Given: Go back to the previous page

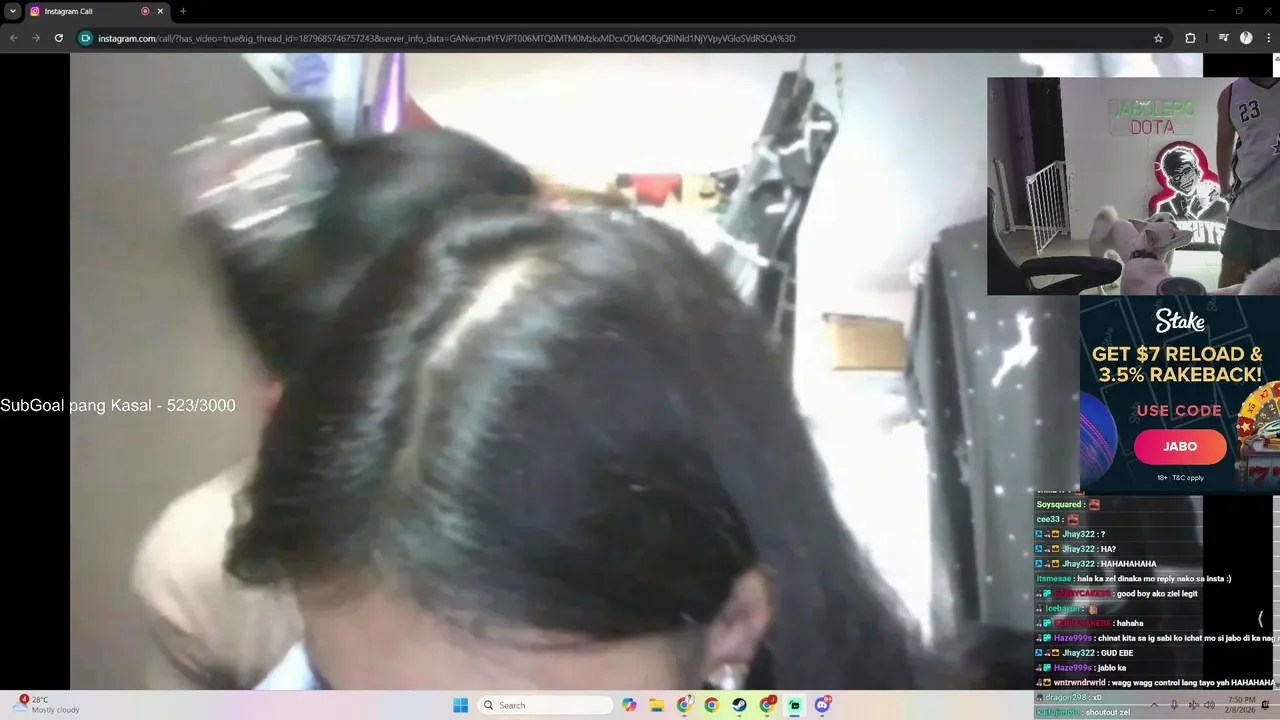Looking at the screenshot, I should [13, 38].
